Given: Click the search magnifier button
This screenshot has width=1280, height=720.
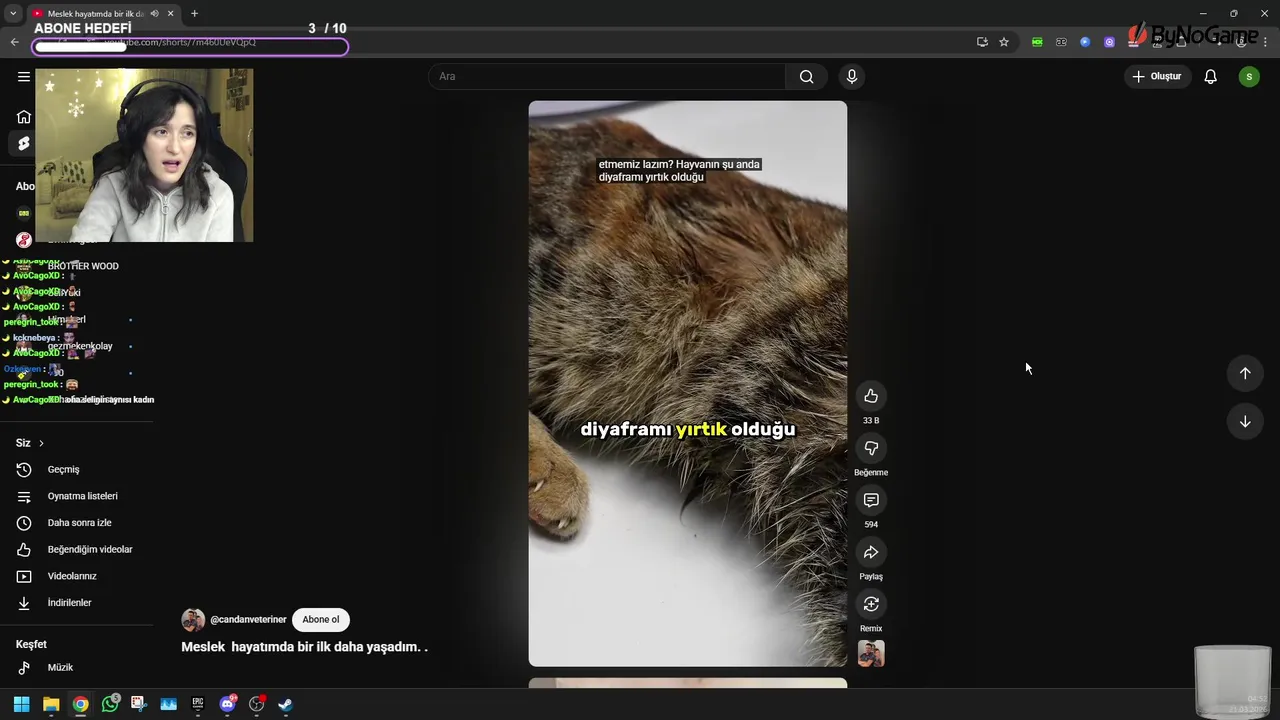Looking at the screenshot, I should point(806,77).
